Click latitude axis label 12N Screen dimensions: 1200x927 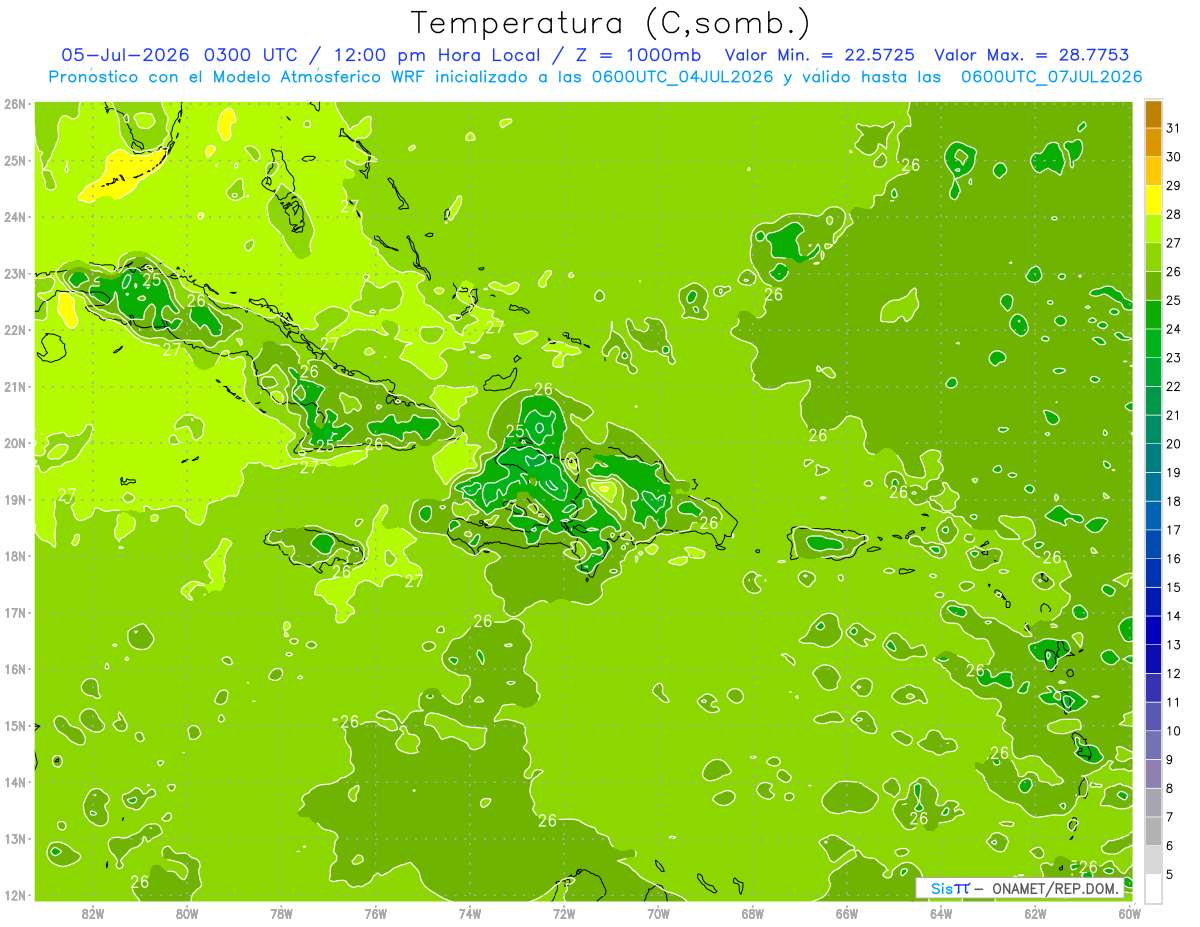click(x=15, y=895)
